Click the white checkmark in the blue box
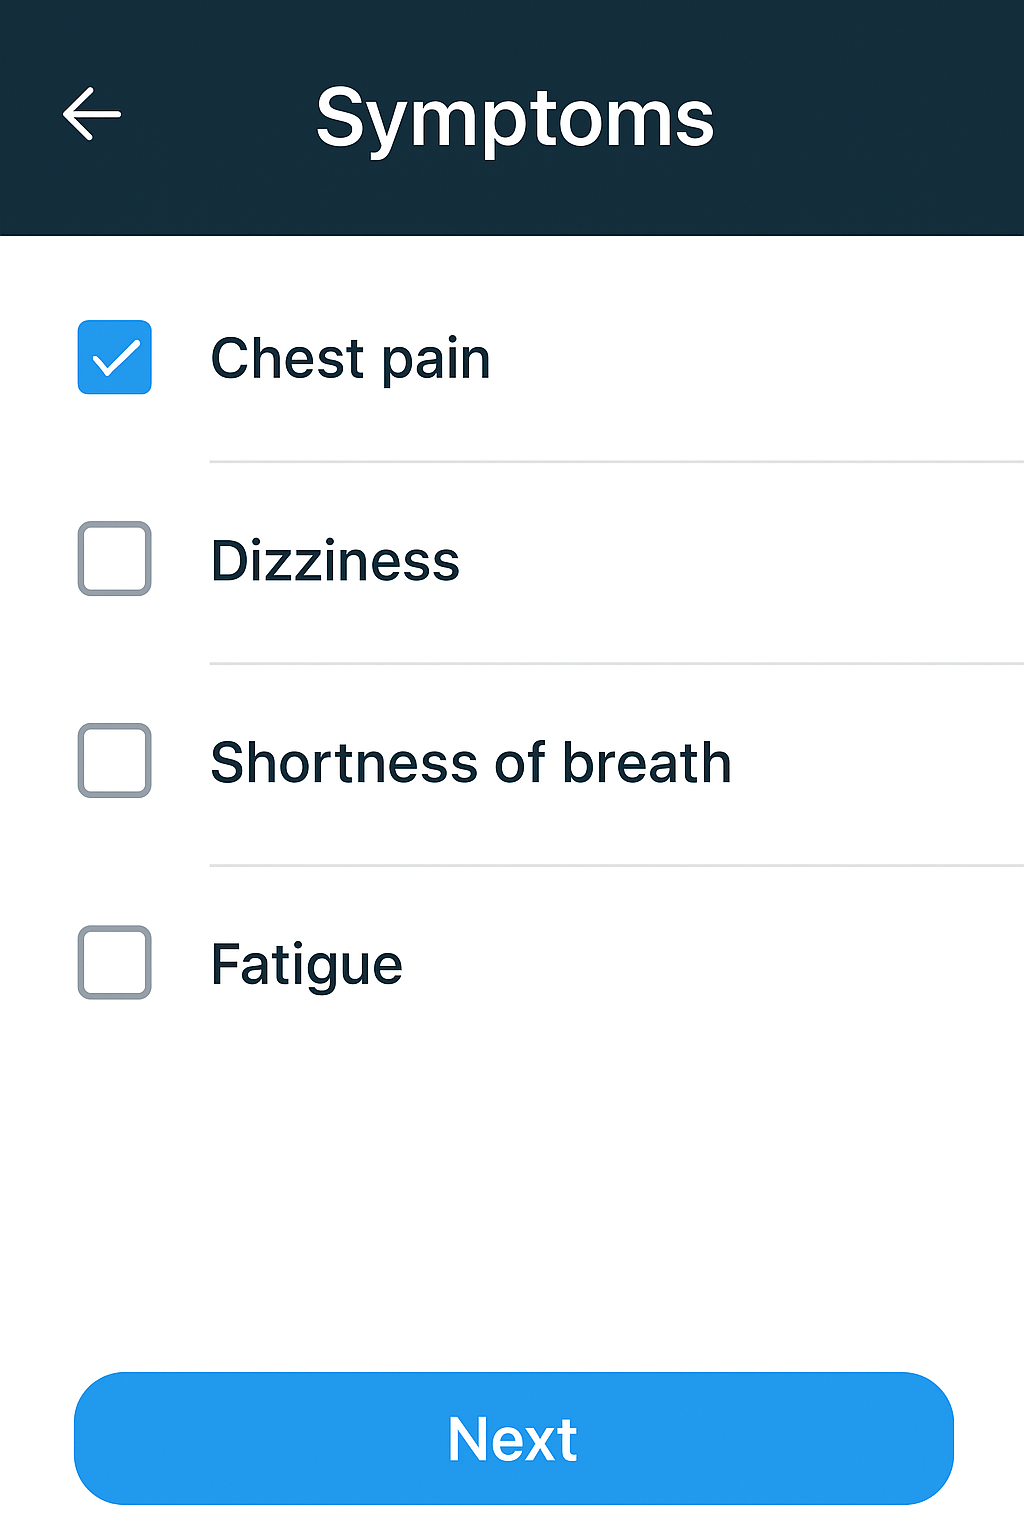1024x1536 pixels. [x=115, y=357]
